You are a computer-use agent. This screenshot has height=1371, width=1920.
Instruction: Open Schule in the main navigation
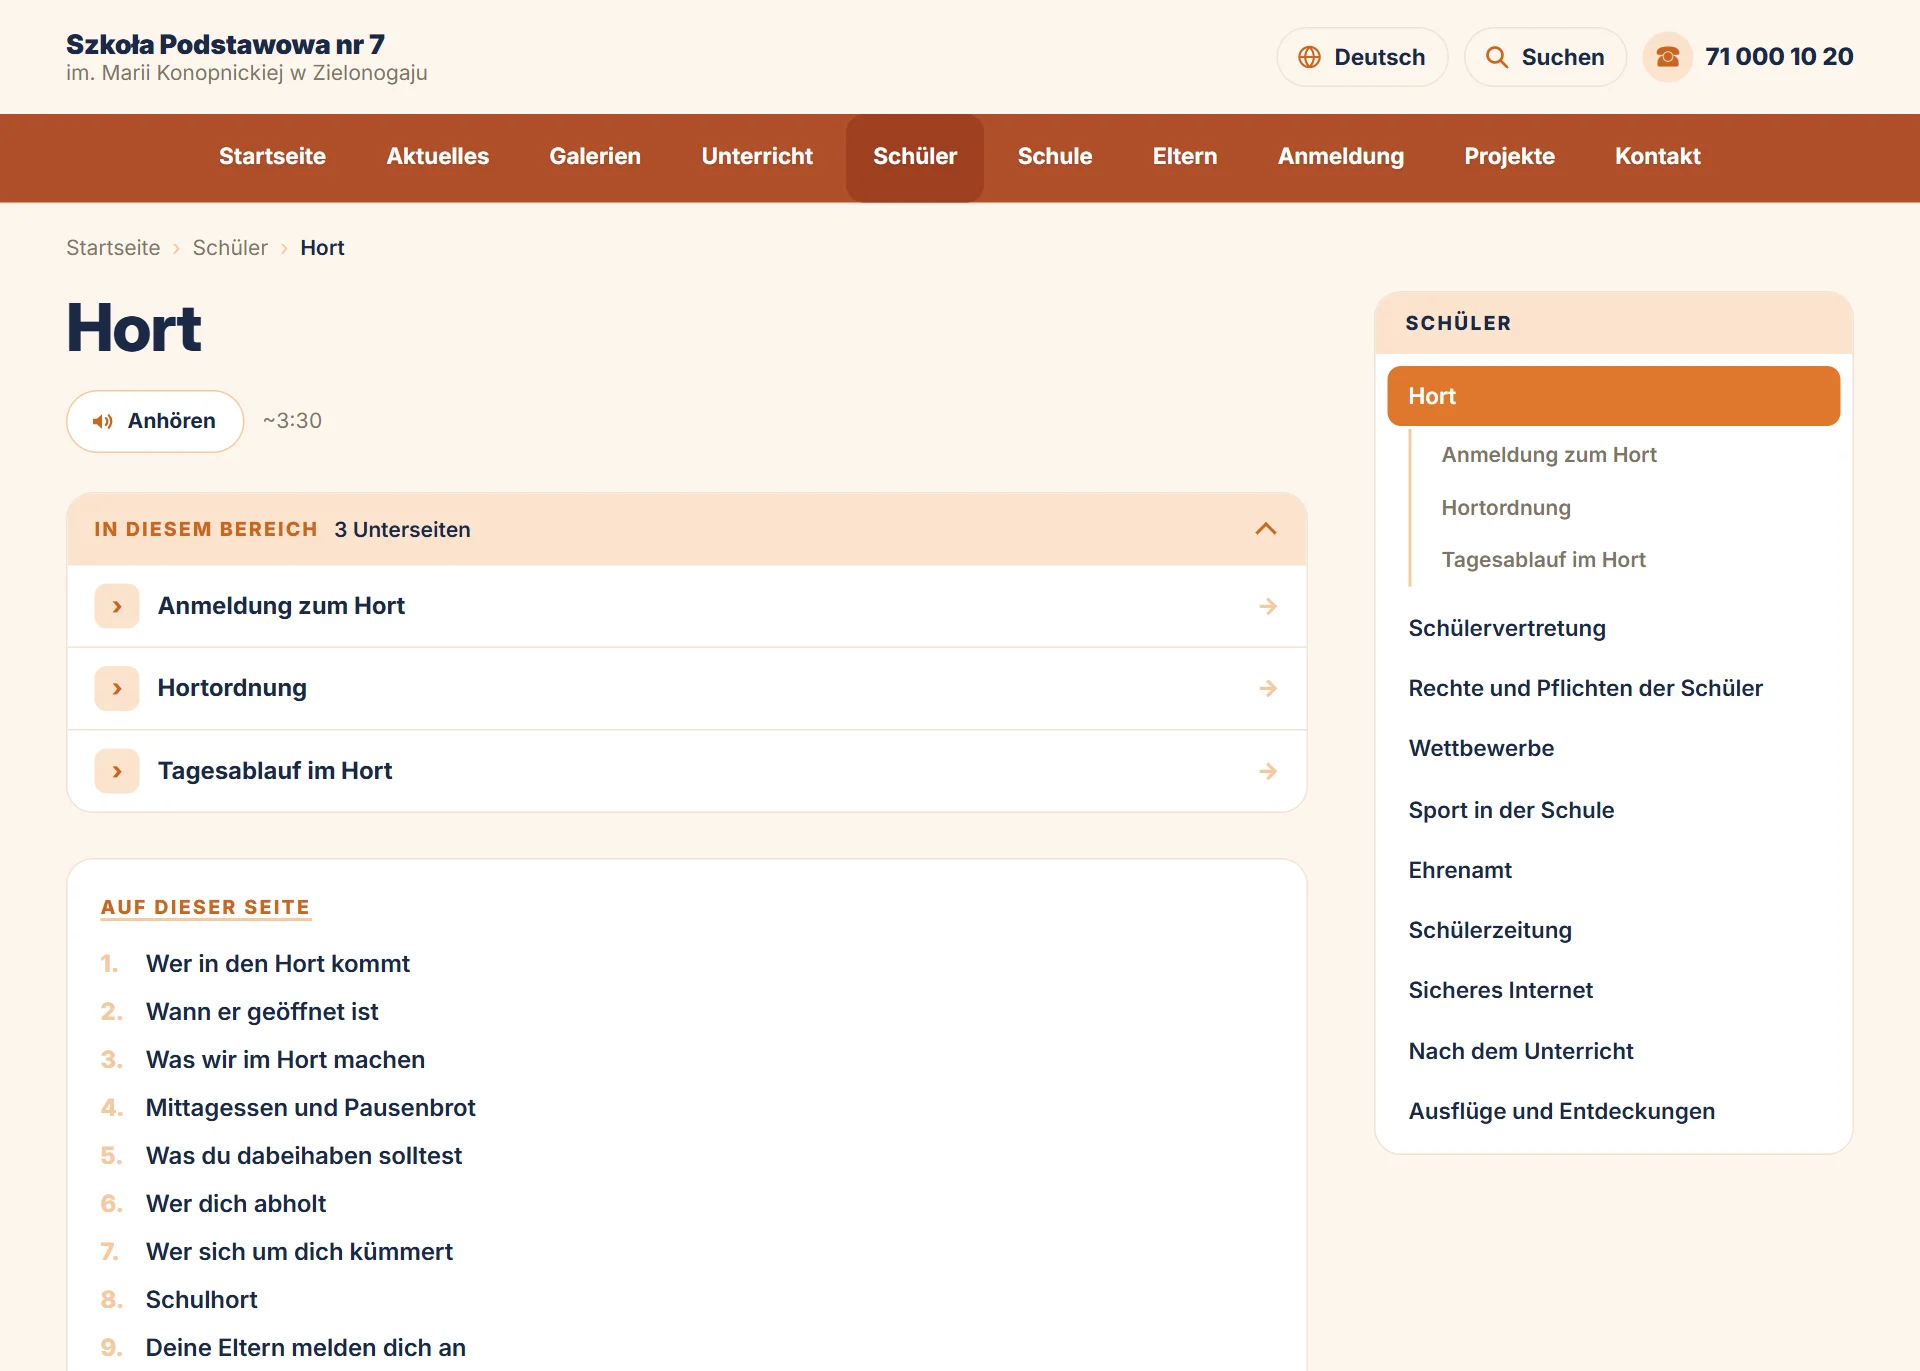tap(1054, 157)
